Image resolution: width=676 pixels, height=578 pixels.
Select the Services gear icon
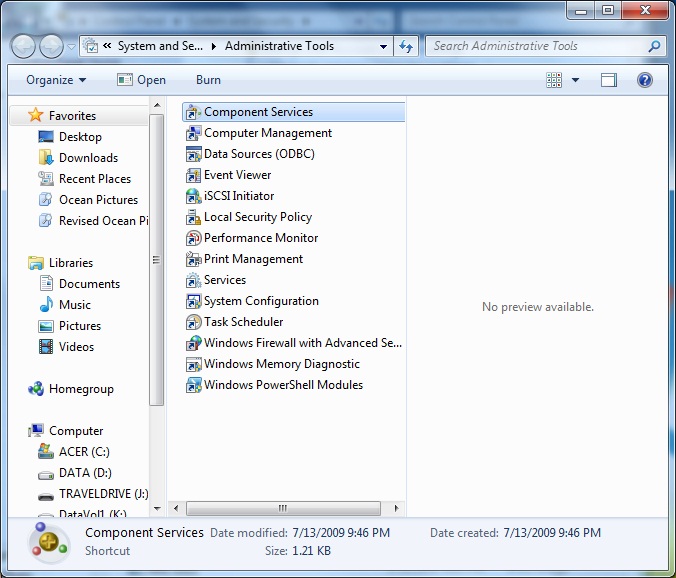pyautogui.click(x=193, y=280)
